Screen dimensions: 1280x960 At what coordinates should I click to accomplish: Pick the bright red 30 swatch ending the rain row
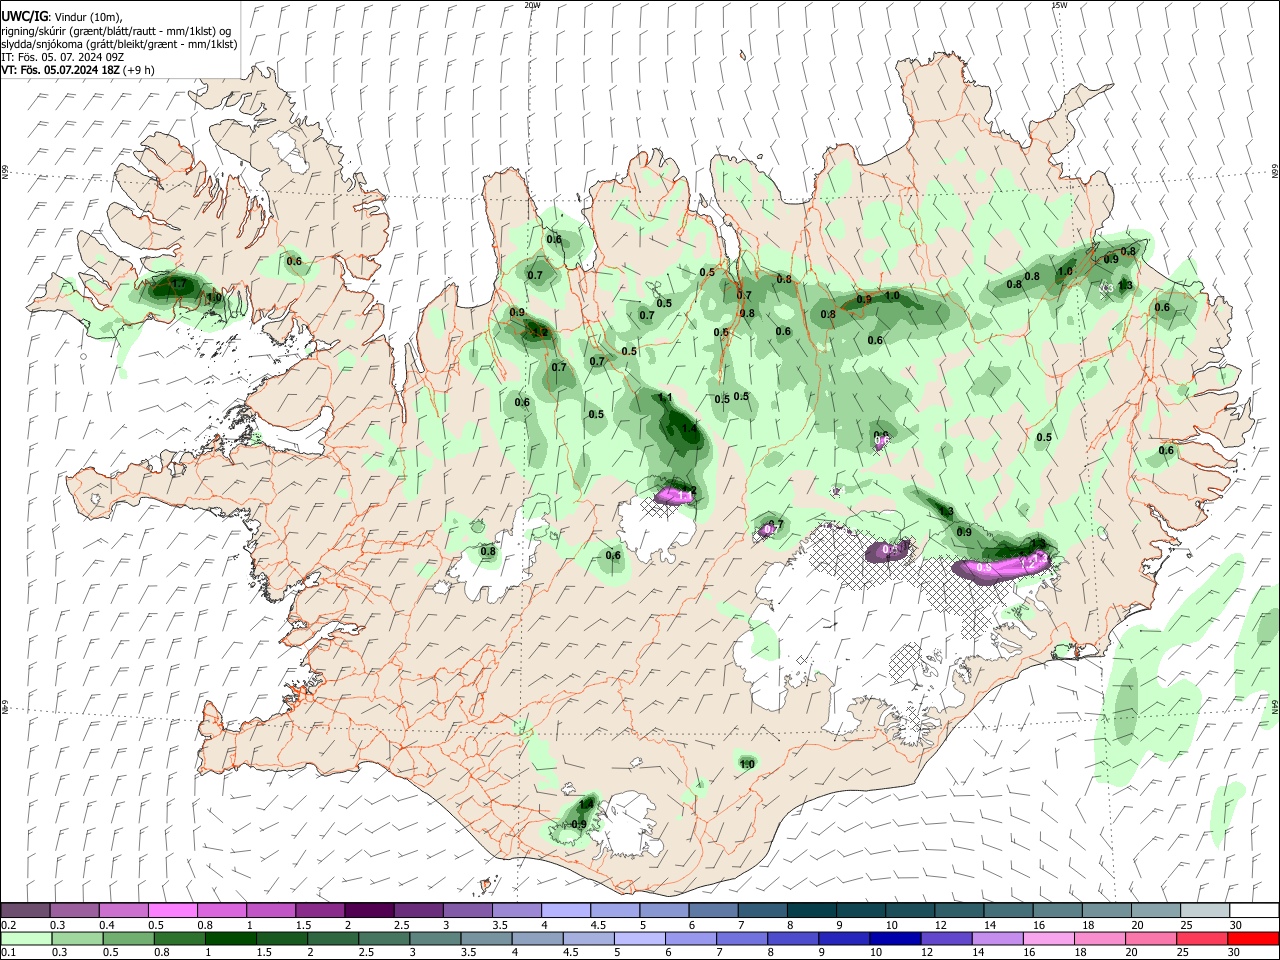coord(1253,938)
